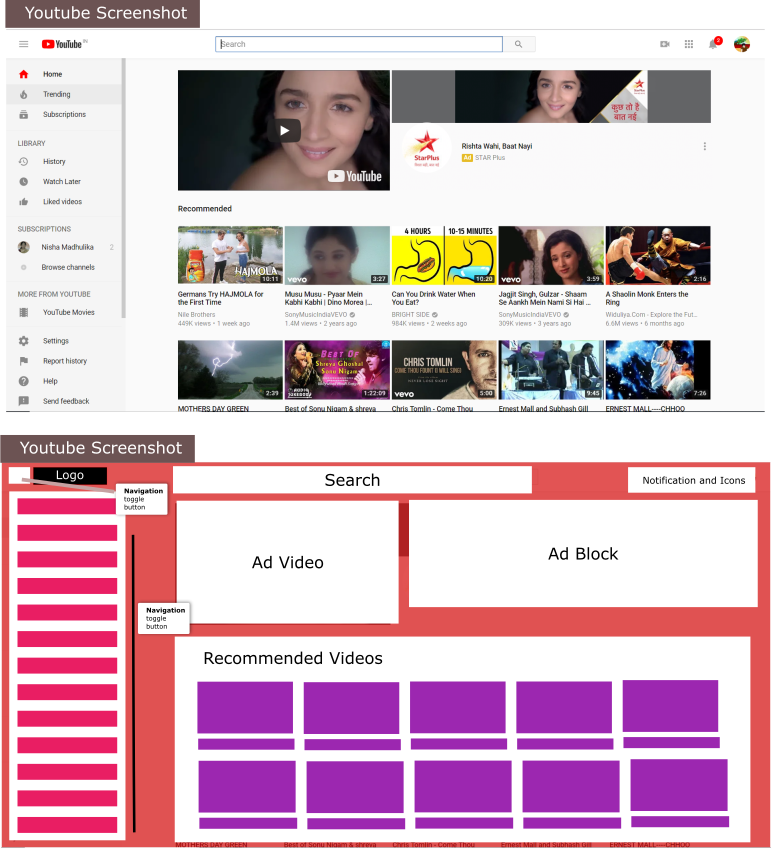The height and width of the screenshot is (849, 772).
Task: Click the StarPlus channel logo
Action: click(x=427, y=148)
